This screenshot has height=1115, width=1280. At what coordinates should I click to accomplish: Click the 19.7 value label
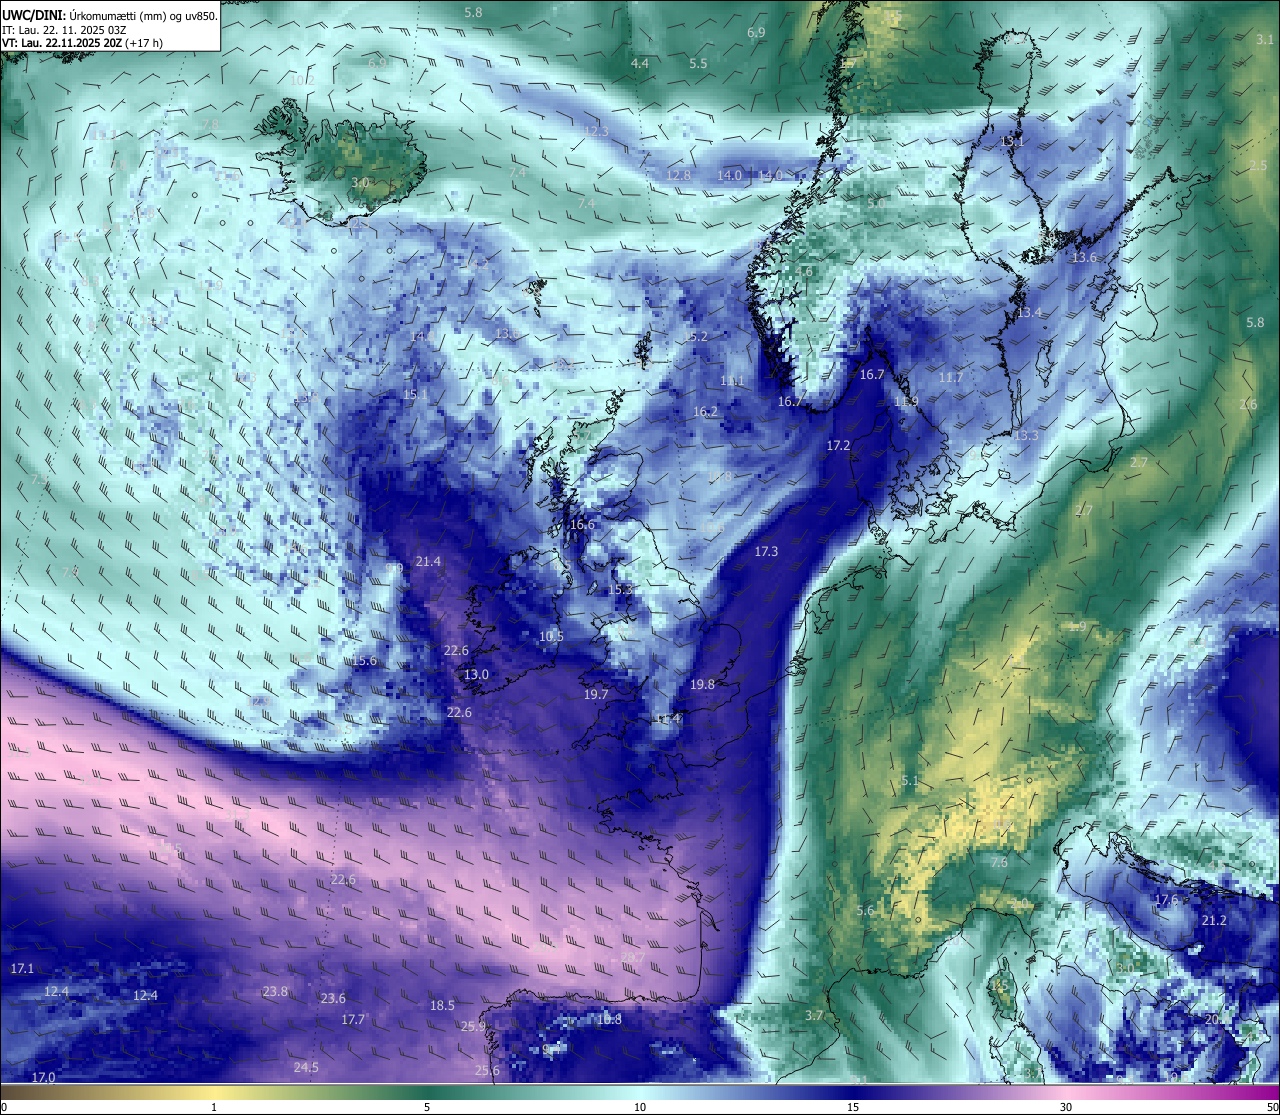pyautogui.click(x=596, y=695)
